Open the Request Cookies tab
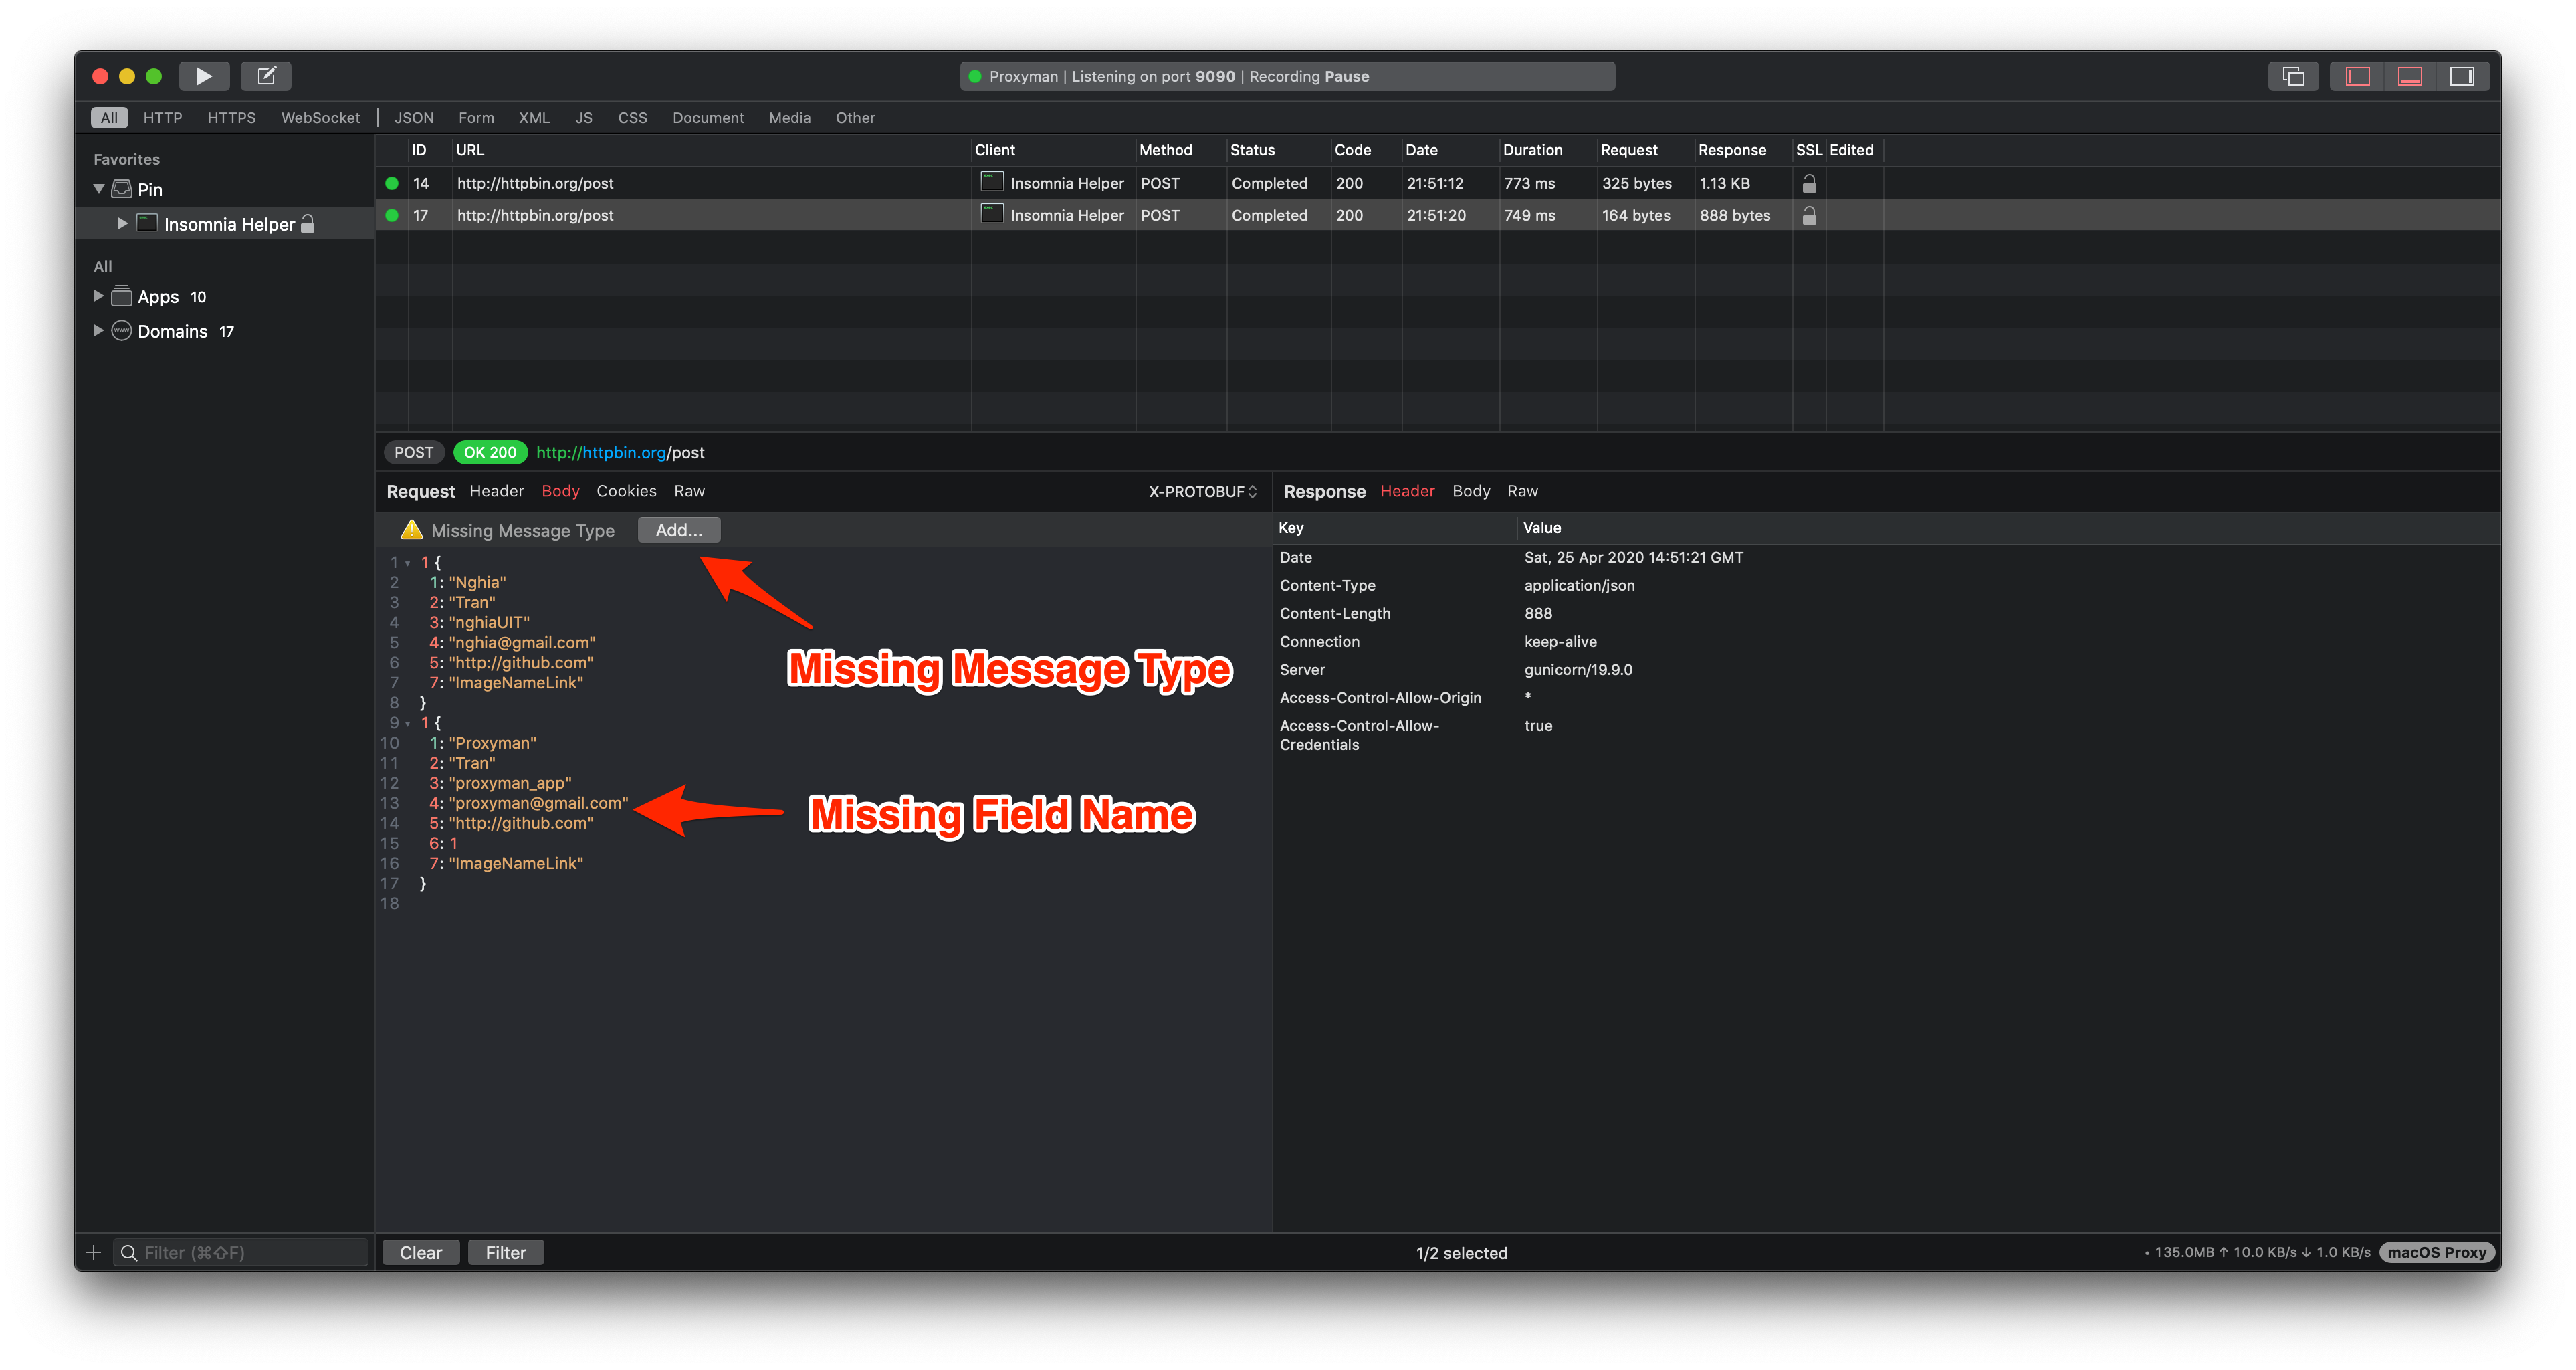 pos(626,491)
